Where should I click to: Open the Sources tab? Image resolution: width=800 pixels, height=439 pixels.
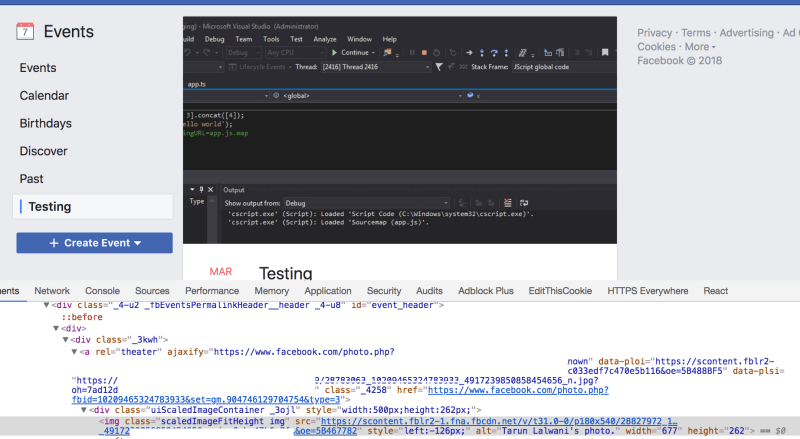pyautogui.click(x=152, y=291)
